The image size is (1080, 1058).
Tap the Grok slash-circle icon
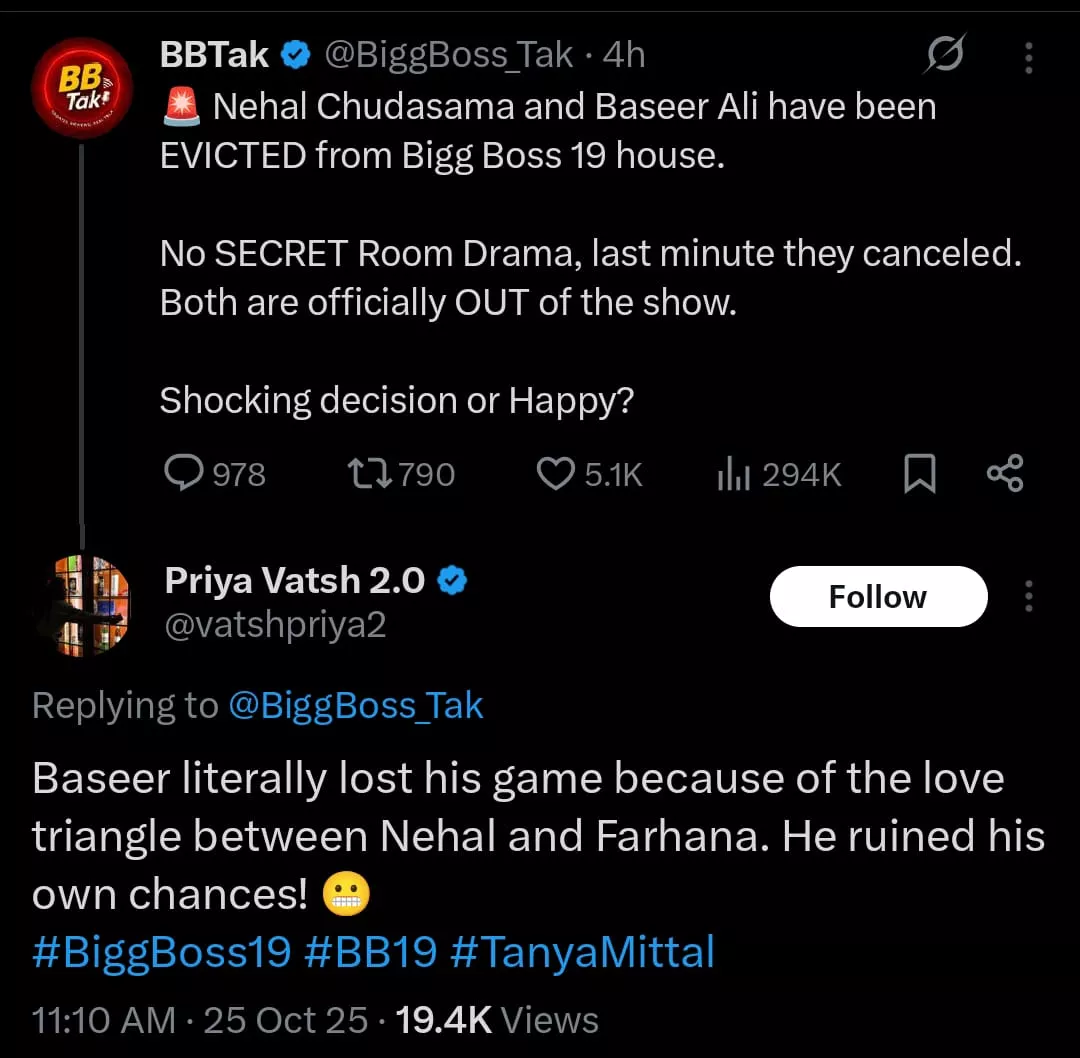tap(944, 55)
